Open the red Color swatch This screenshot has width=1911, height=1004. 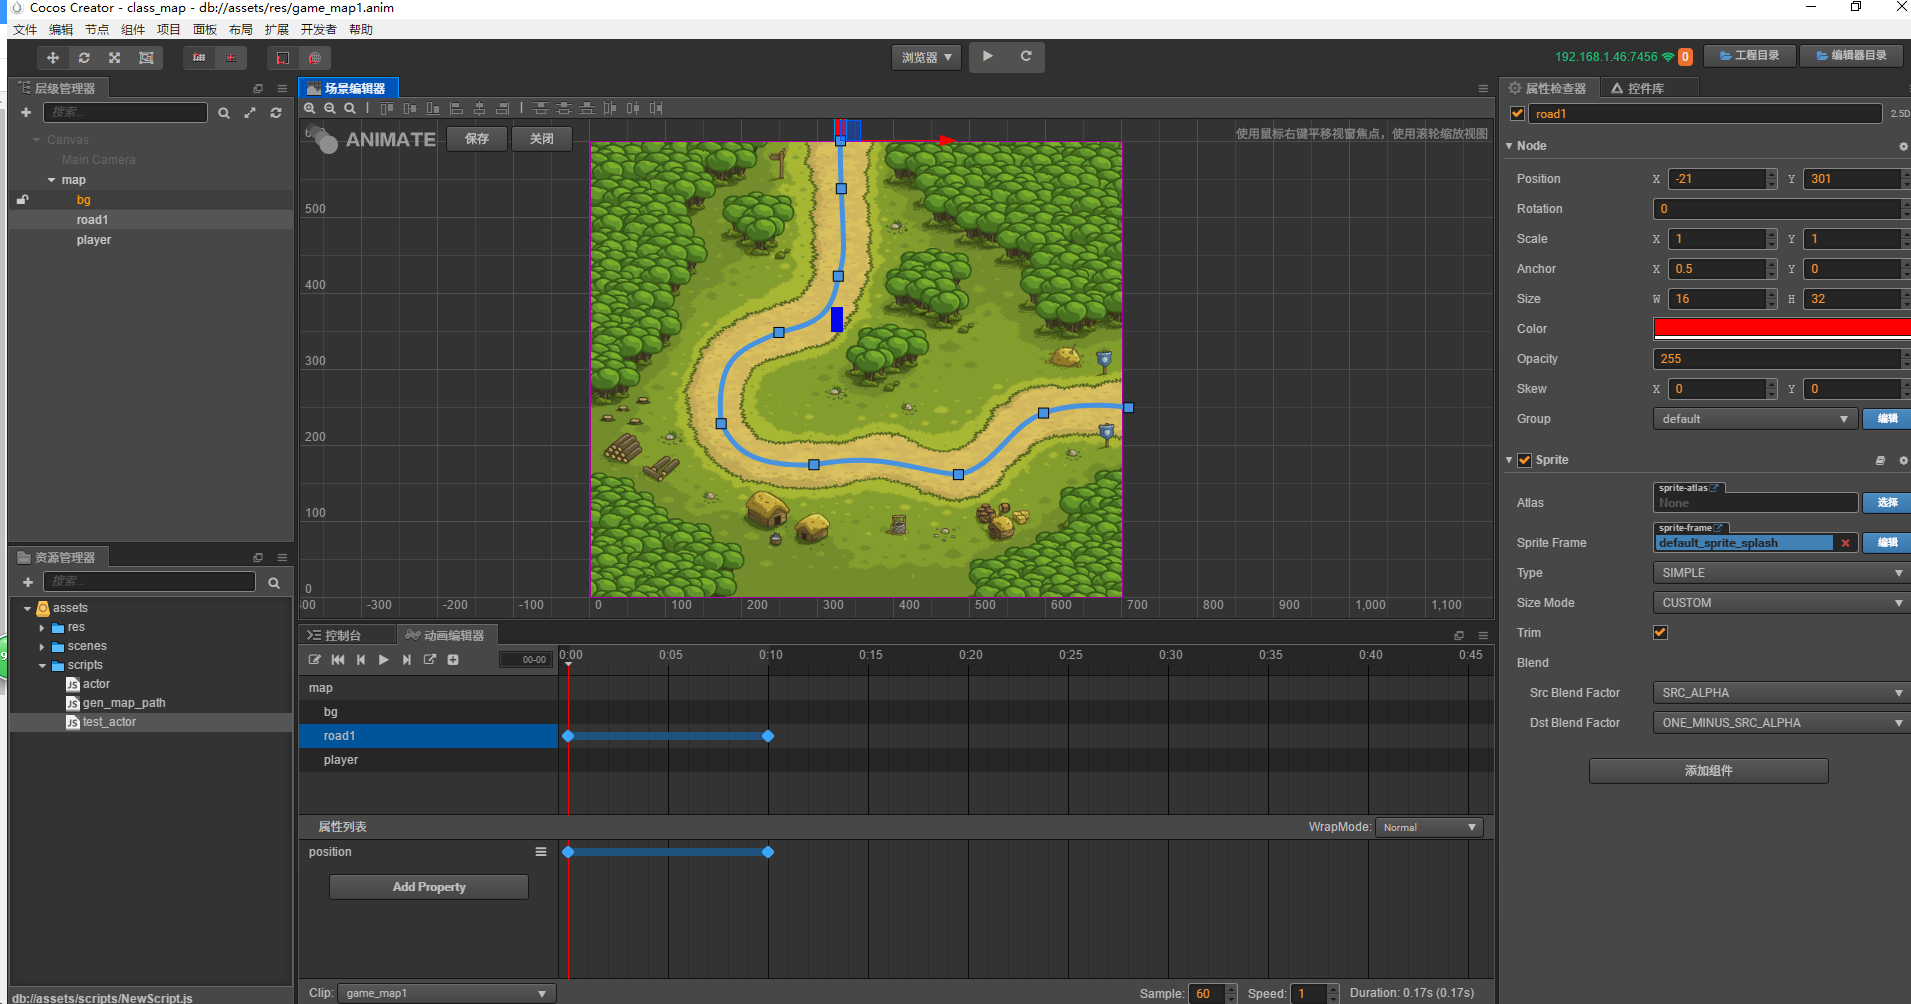(x=1782, y=328)
